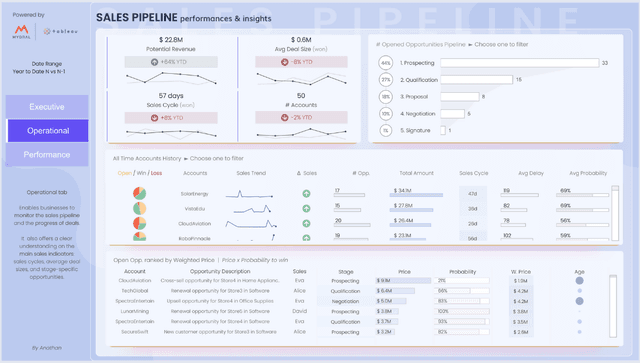Viewport: 640px width, 363px height.
Task: Select the VistaEdu account name
Action: coord(195,209)
